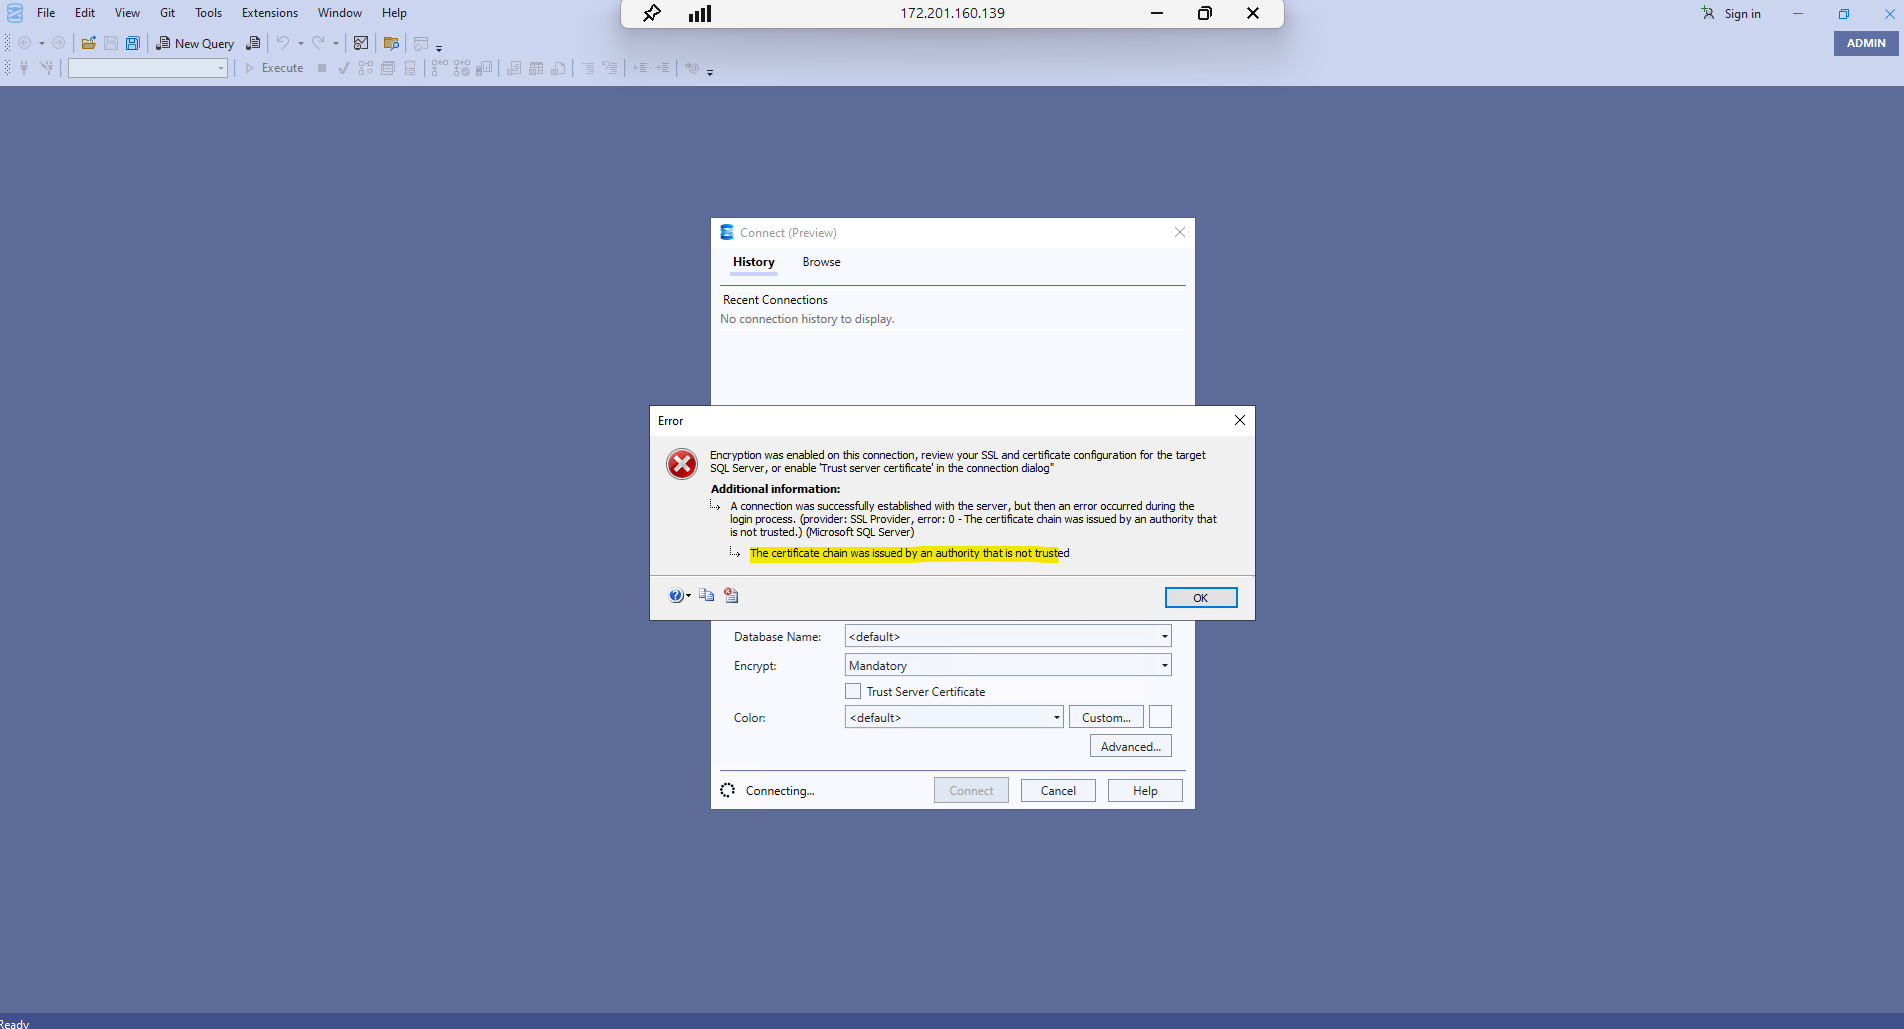
Task: Open the Window menu
Action: 340,13
